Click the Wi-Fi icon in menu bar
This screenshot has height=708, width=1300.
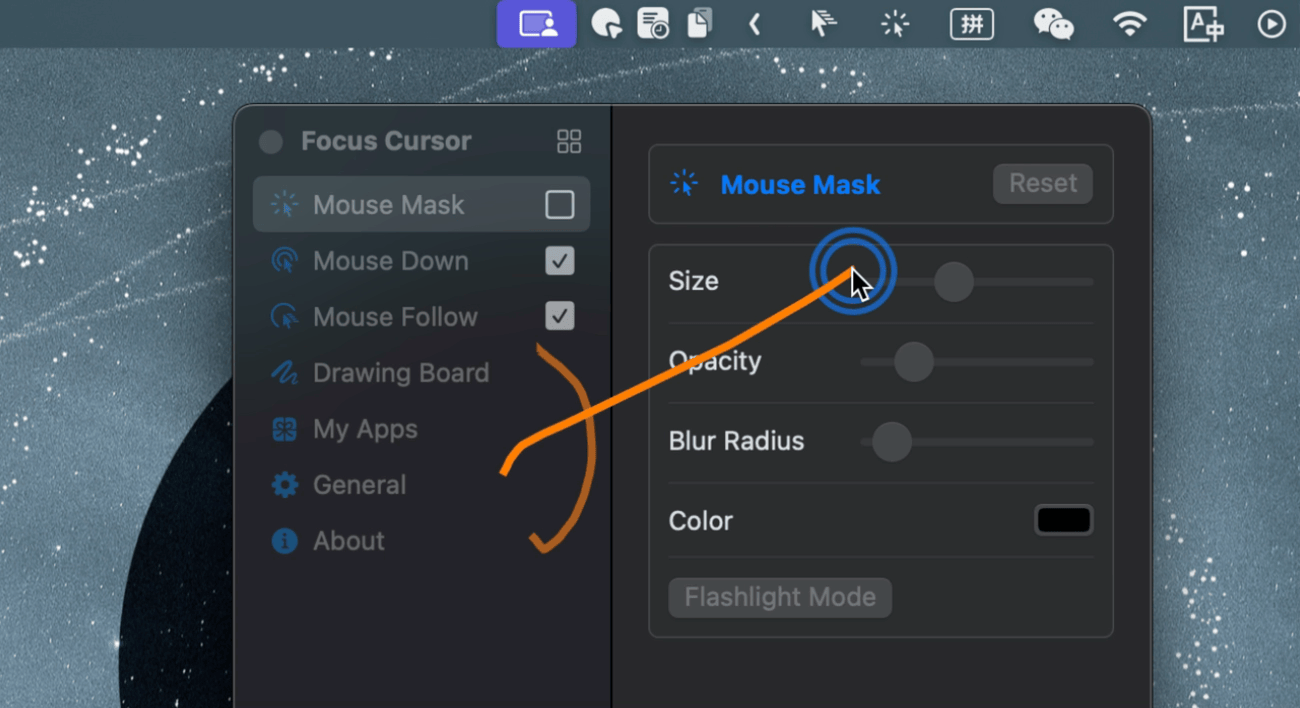click(x=1129, y=24)
